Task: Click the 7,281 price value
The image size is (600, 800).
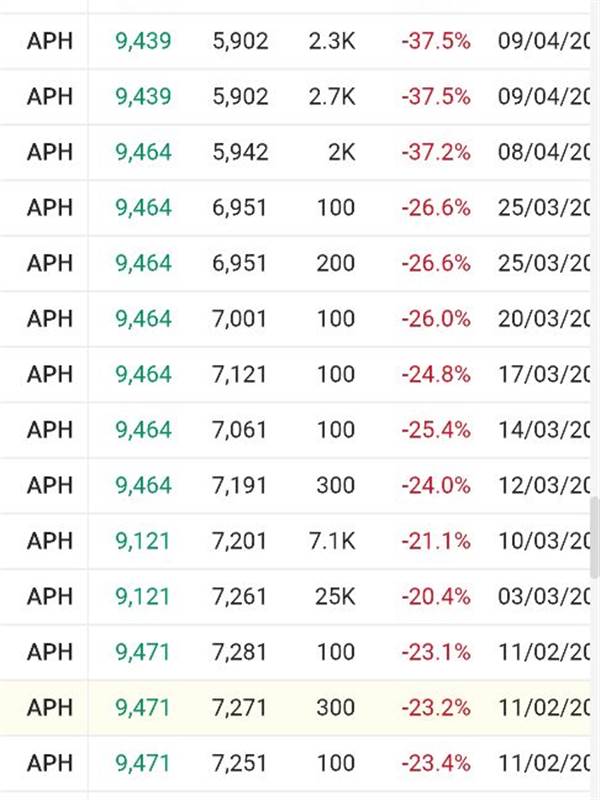Action: (x=240, y=652)
